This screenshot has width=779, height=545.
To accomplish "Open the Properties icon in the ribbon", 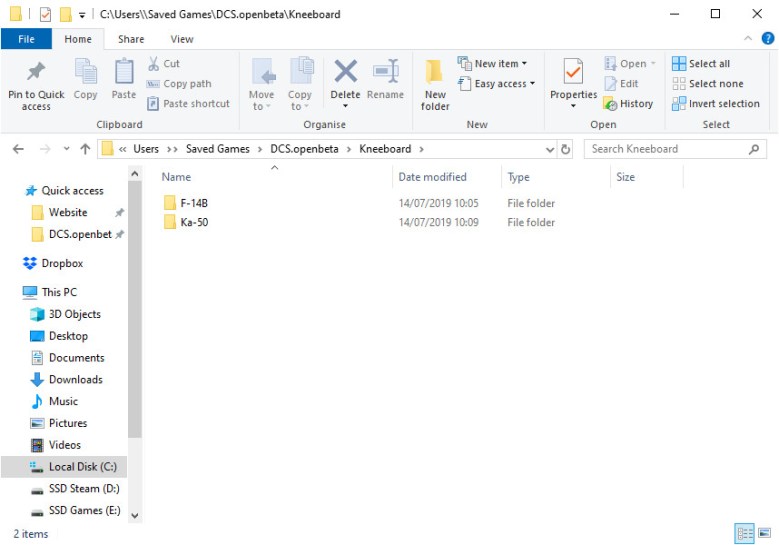I will click(573, 74).
